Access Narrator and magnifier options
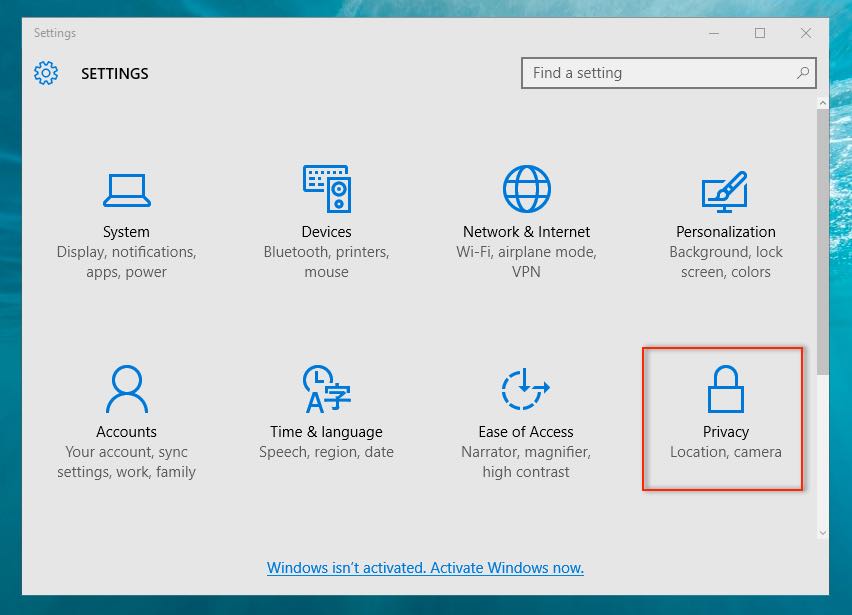 [524, 461]
